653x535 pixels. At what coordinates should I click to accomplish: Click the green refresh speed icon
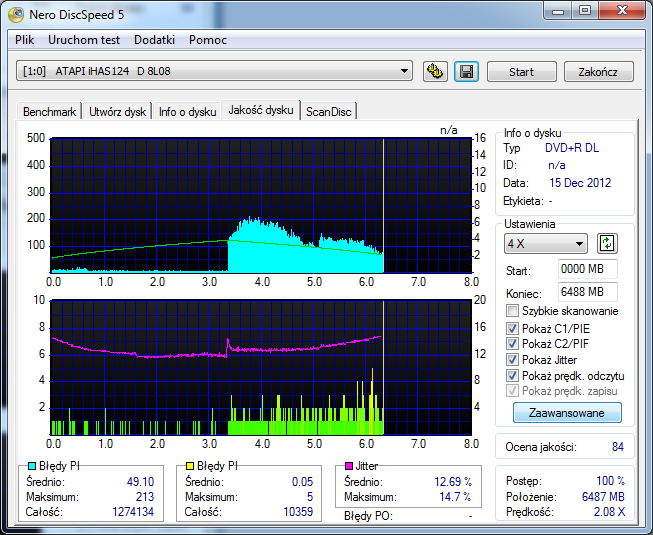tap(607, 243)
